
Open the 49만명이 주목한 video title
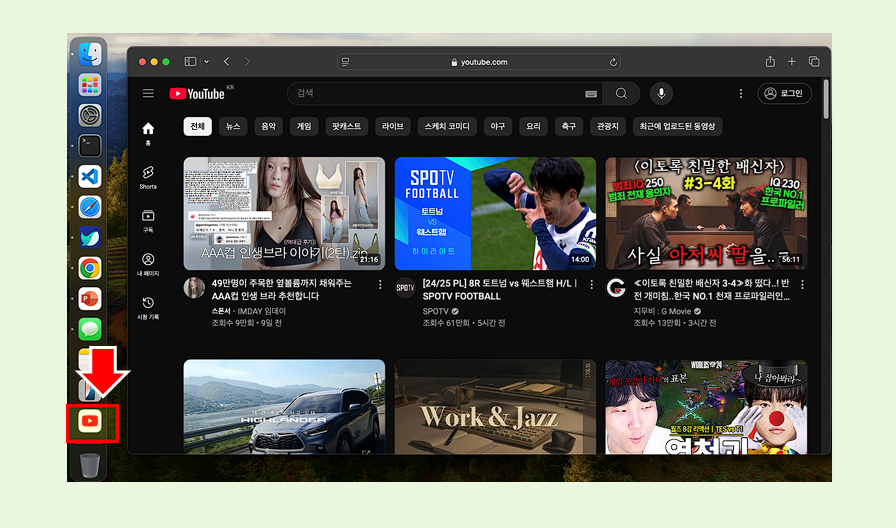pyautogui.click(x=281, y=290)
